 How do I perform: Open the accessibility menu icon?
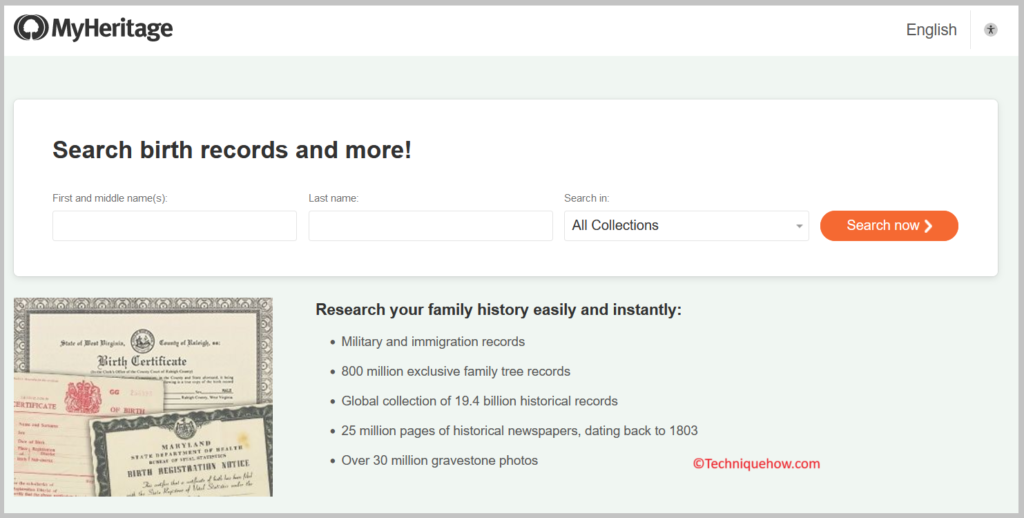pos(991,29)
